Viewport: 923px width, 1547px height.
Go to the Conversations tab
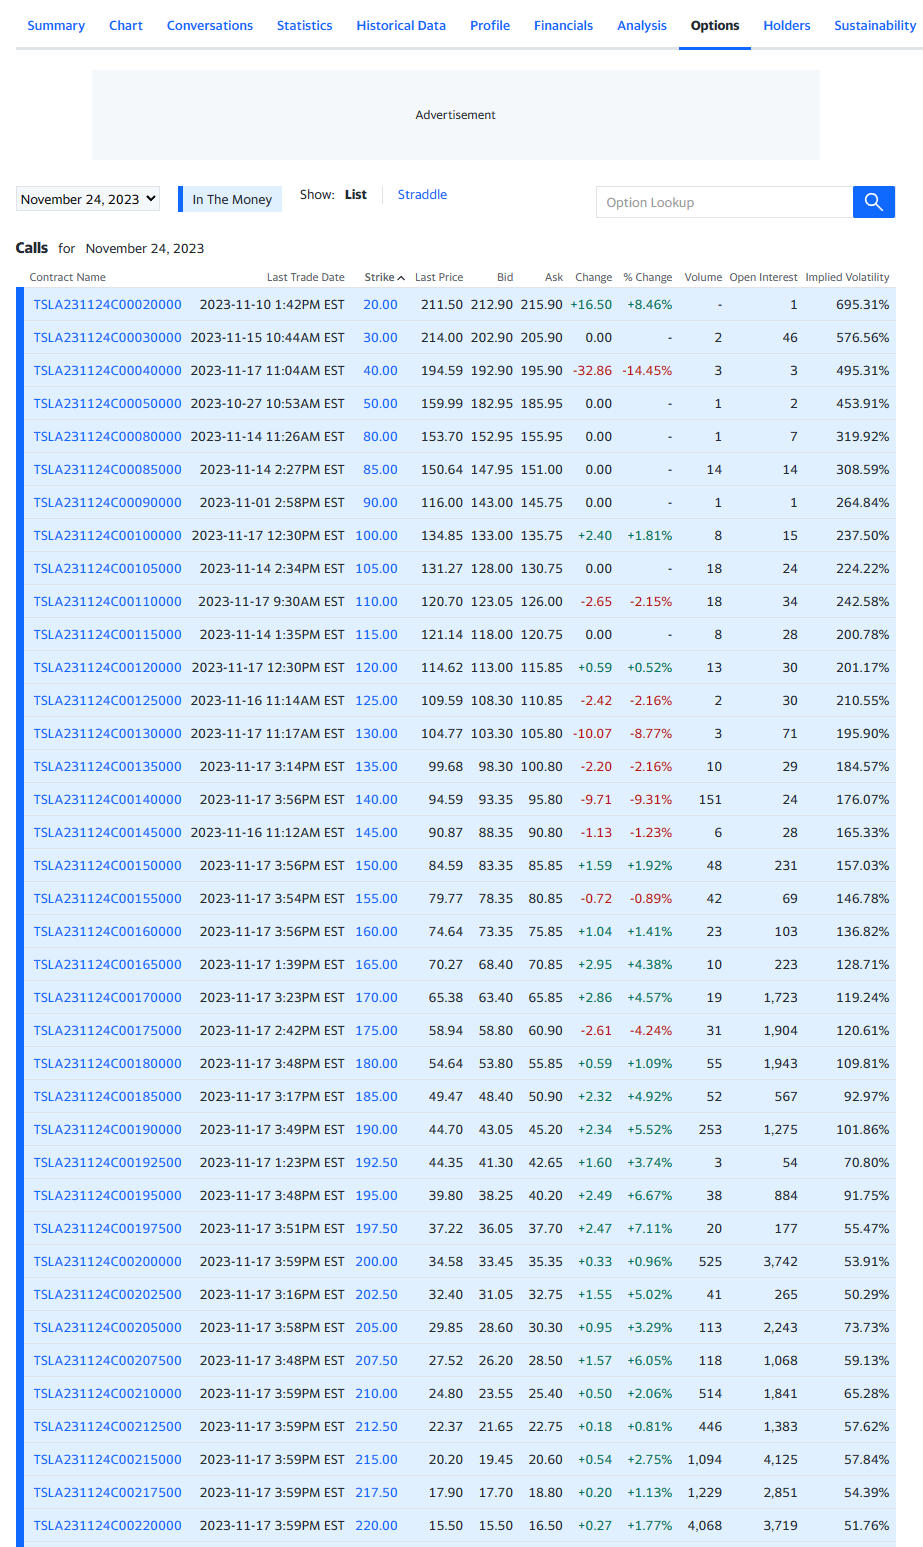[210, 25]
